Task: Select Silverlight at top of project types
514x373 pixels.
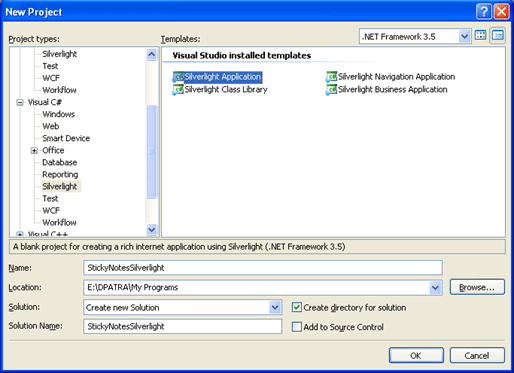Action: (60, 54)
